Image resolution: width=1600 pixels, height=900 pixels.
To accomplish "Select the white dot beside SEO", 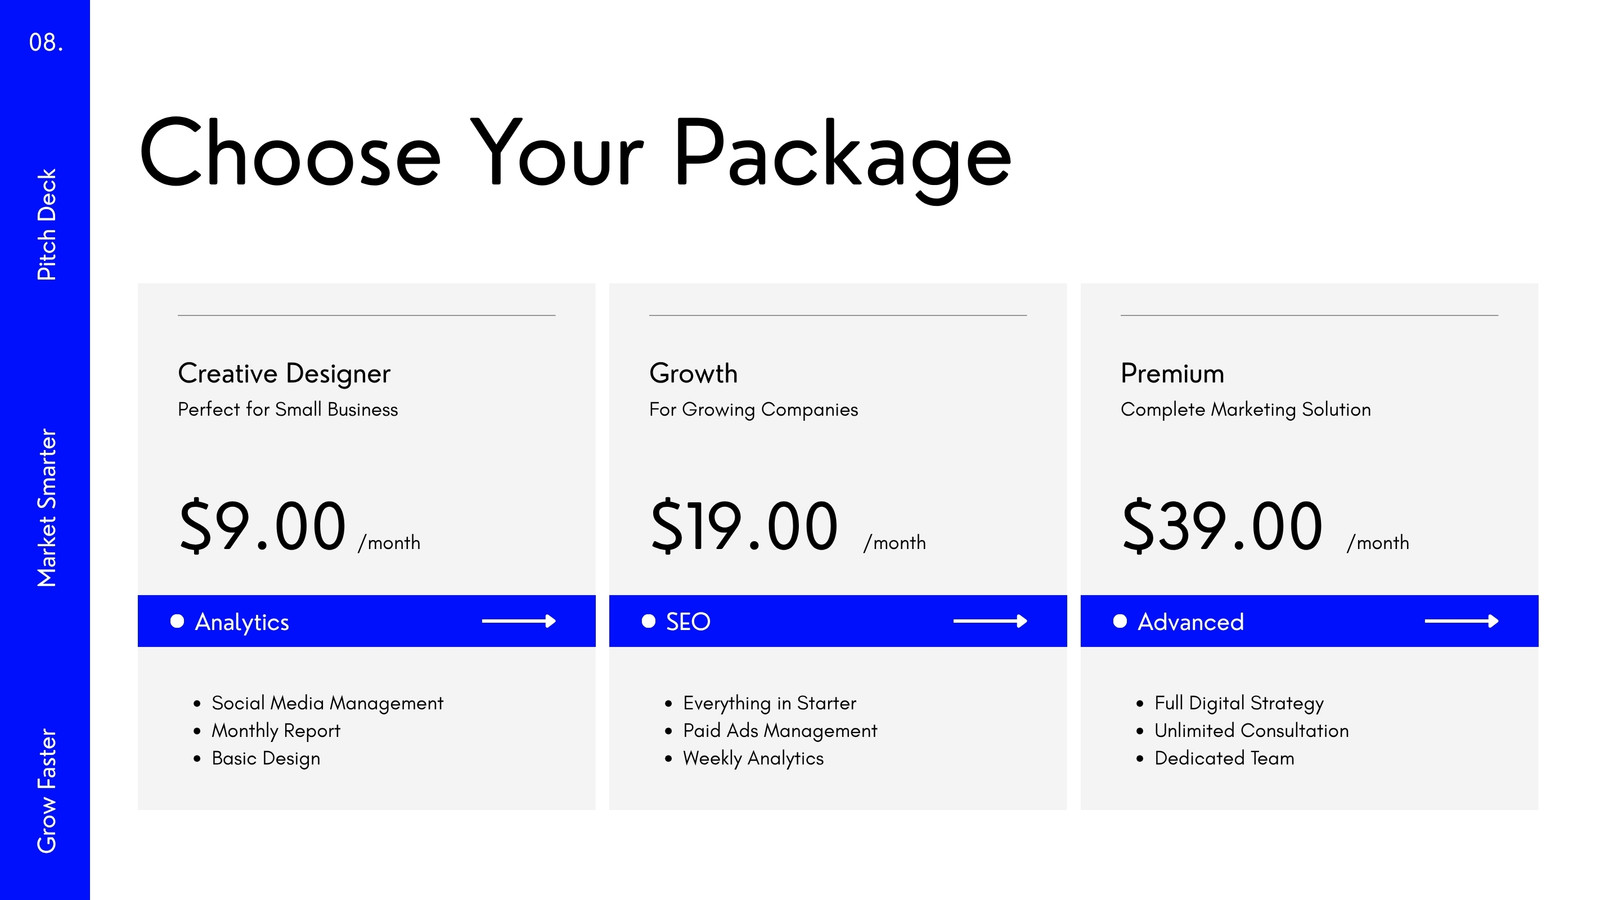I will (648, 621).
